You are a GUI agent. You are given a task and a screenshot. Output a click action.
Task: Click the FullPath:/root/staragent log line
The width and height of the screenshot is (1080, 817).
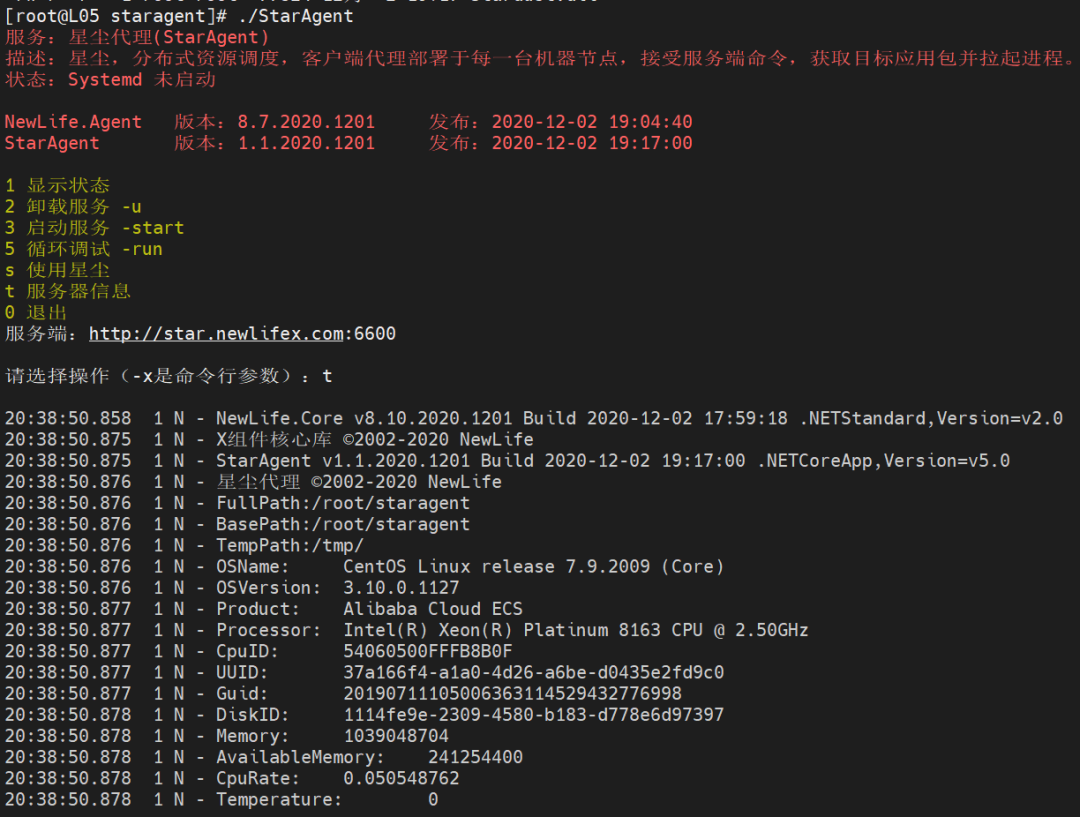pos(342,503)
